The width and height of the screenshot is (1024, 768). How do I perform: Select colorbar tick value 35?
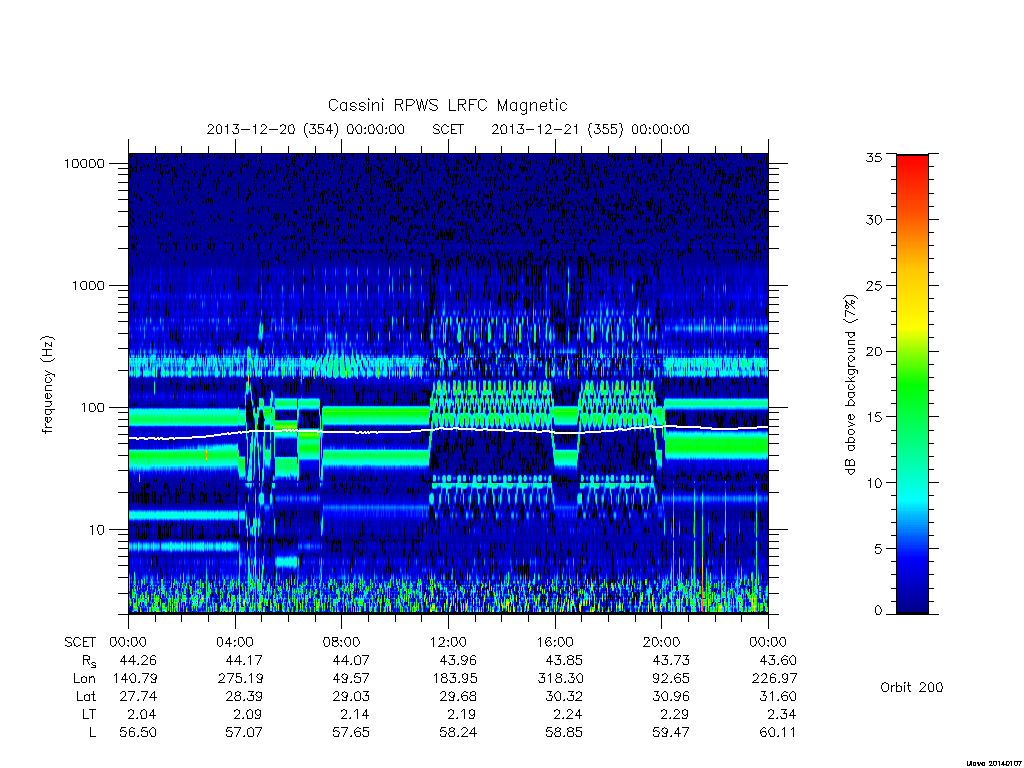pos(873,157)
